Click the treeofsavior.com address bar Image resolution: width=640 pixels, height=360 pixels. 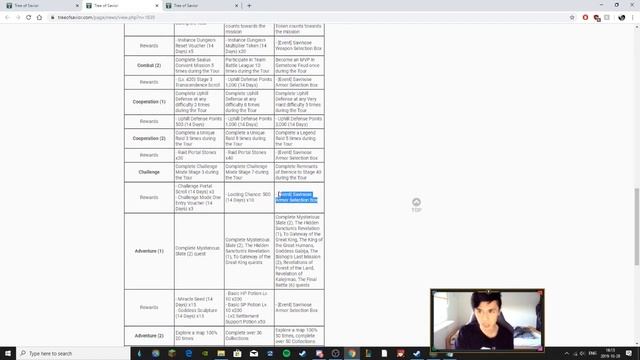coord(310,18)
